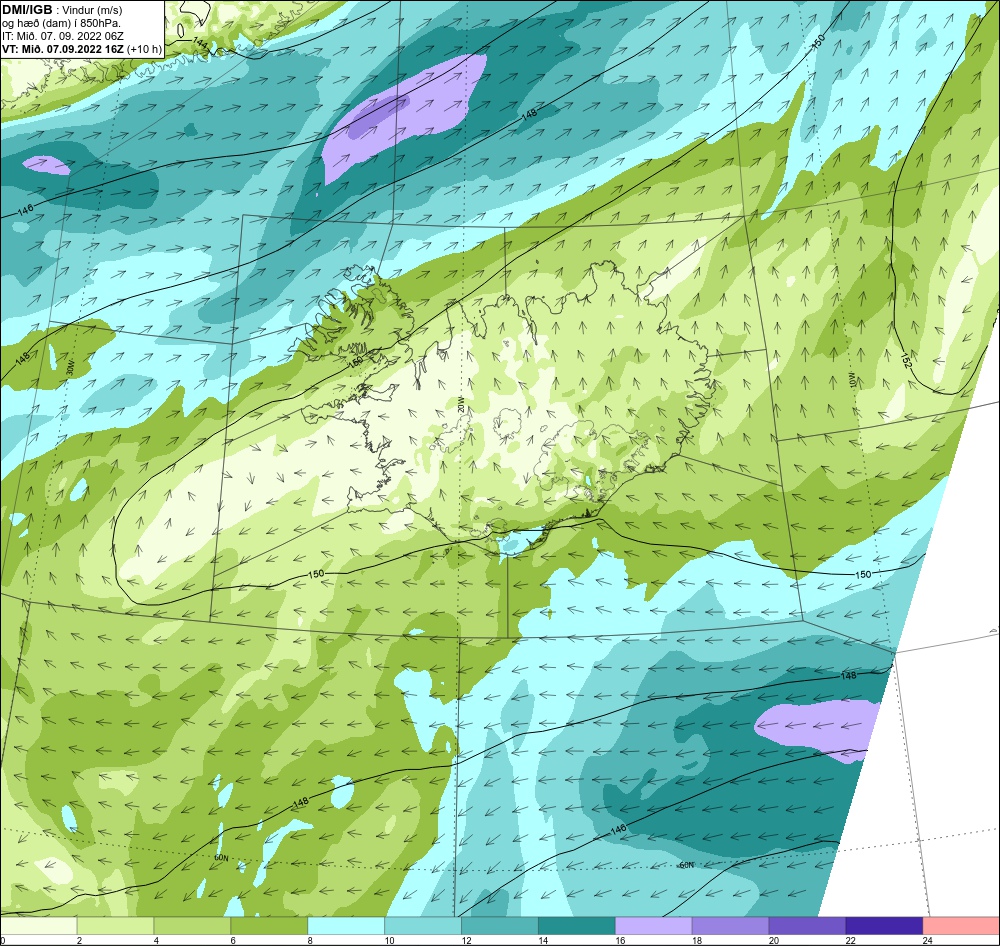Pick the 4–6 m/s green legend swatch
This screenshot has height=946, width=1000.
click(192, 925)
